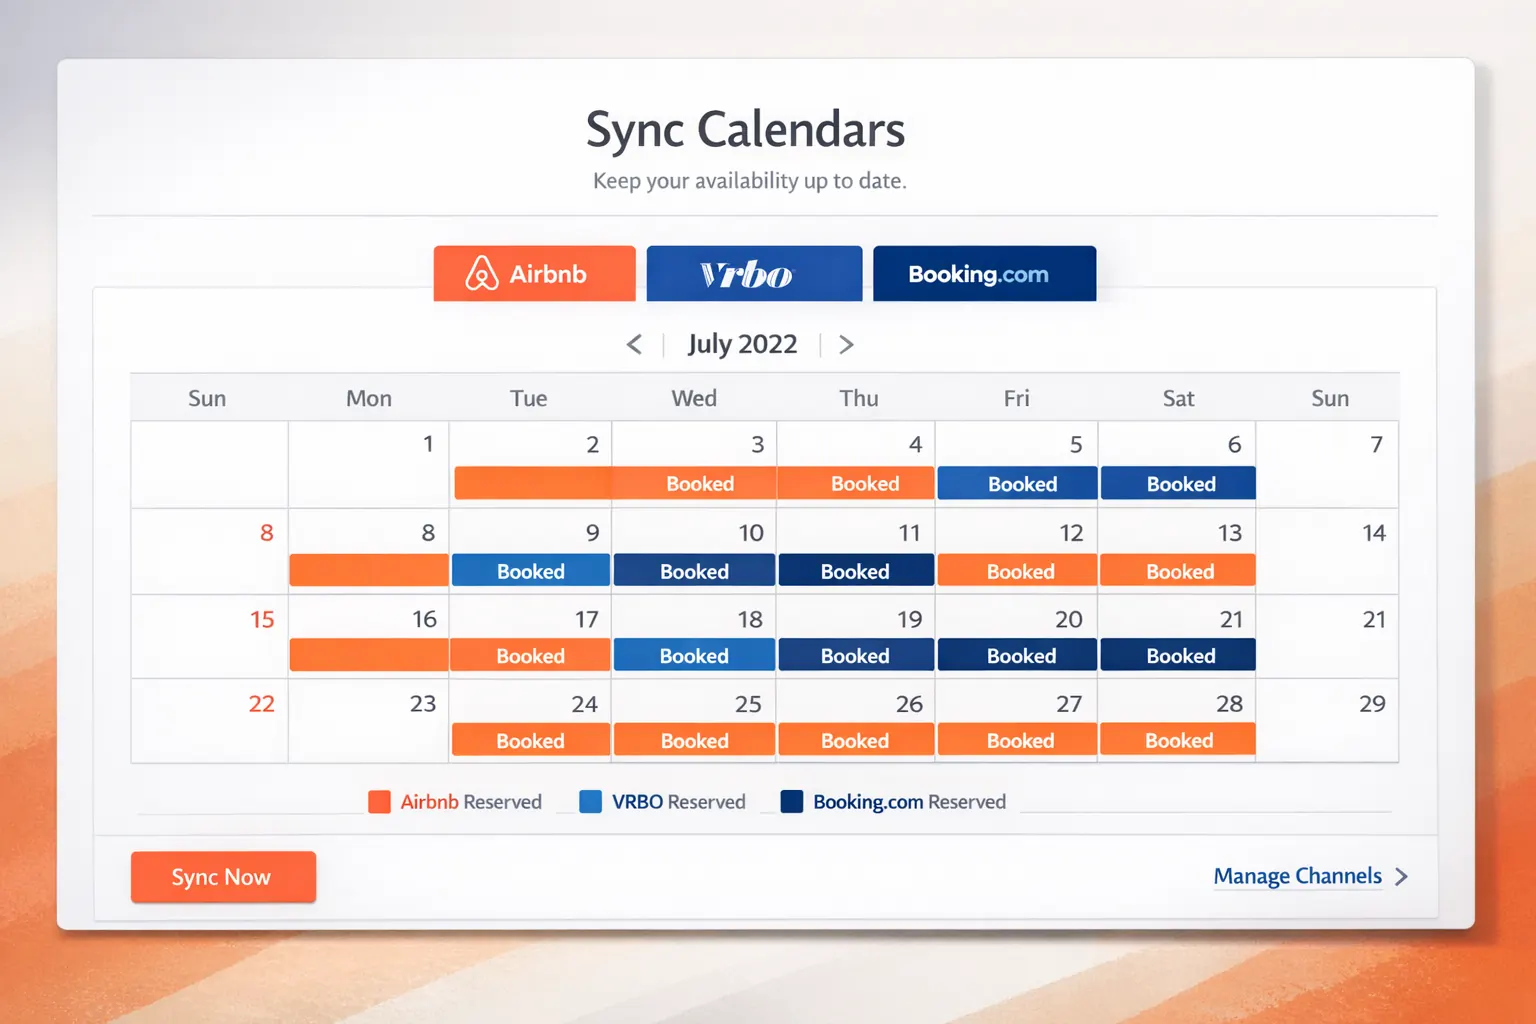Click the Wed column header

click(694, 398)
